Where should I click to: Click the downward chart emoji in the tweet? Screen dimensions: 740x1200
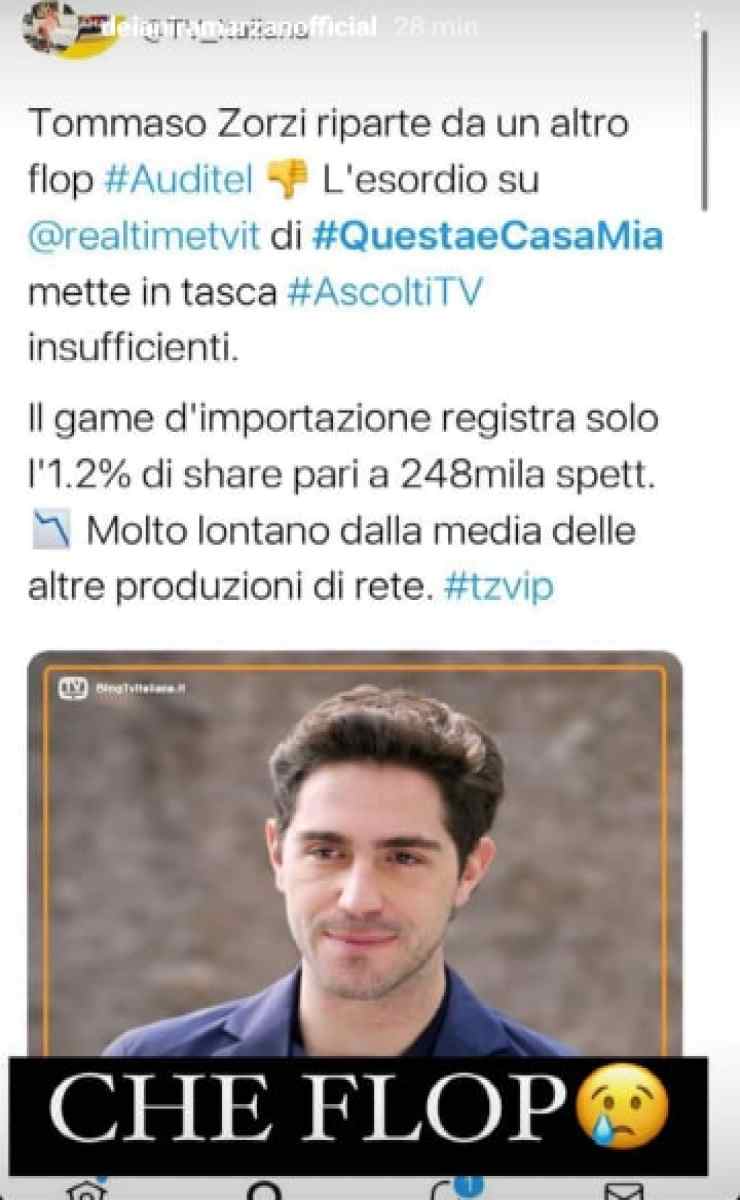pyautogui.click(x=51, y=533)
